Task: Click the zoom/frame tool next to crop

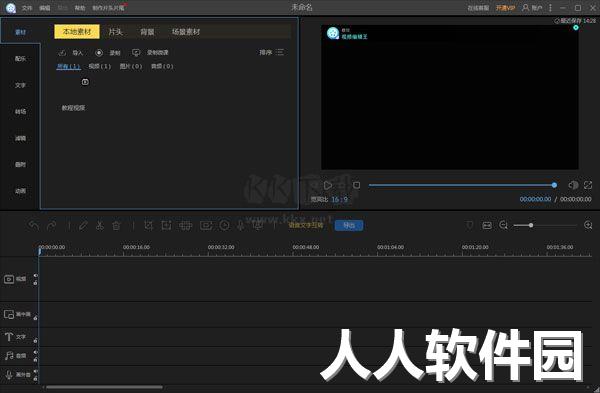Action: 166,225
